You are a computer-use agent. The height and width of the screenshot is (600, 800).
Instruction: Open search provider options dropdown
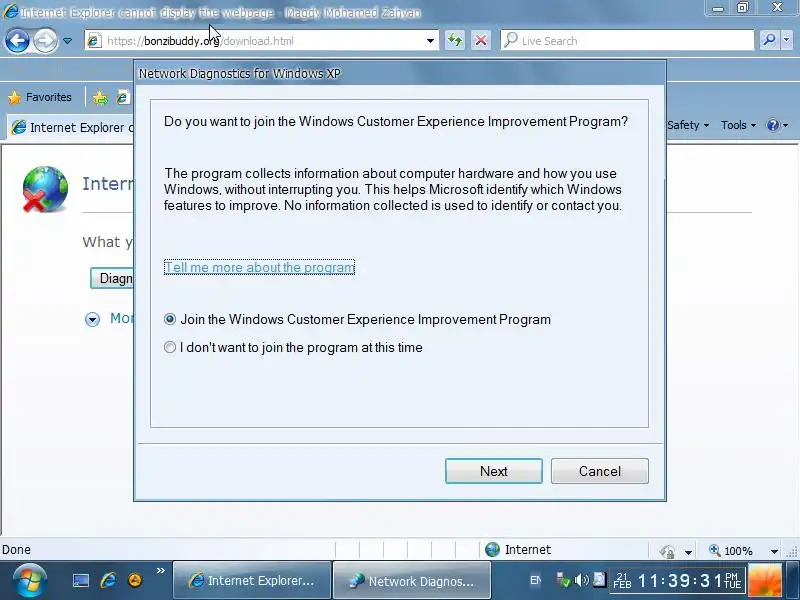pyautogui.click(x=786, y=40)
